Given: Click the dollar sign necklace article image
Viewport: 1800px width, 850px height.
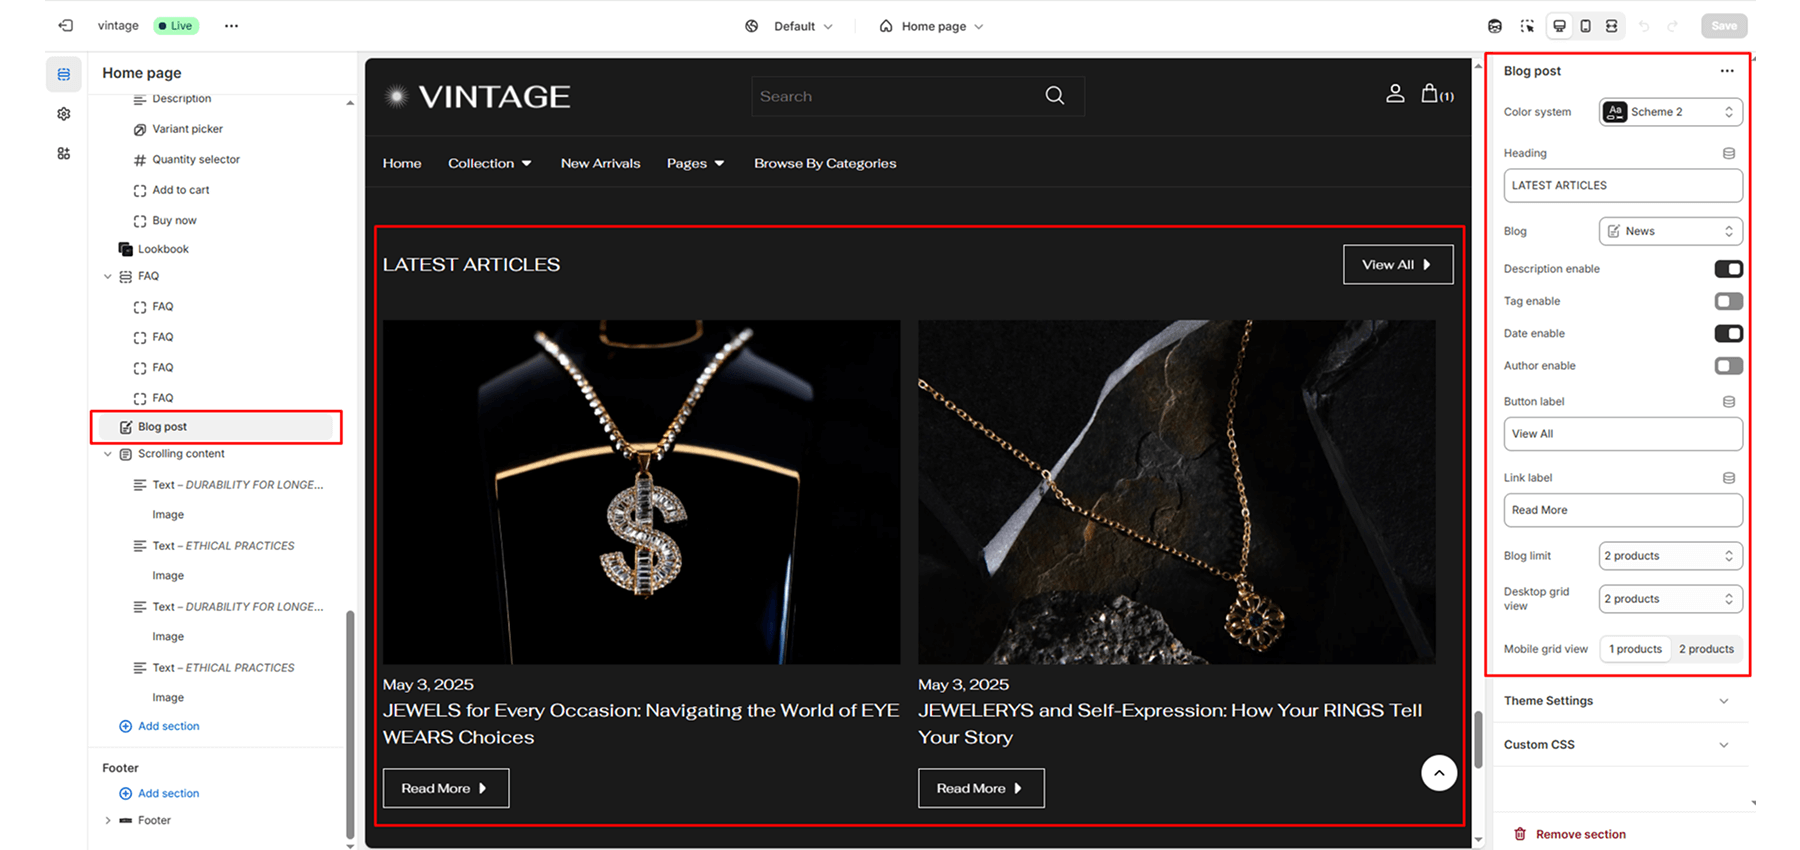Looking at the screenshot, I should [641, 492].
